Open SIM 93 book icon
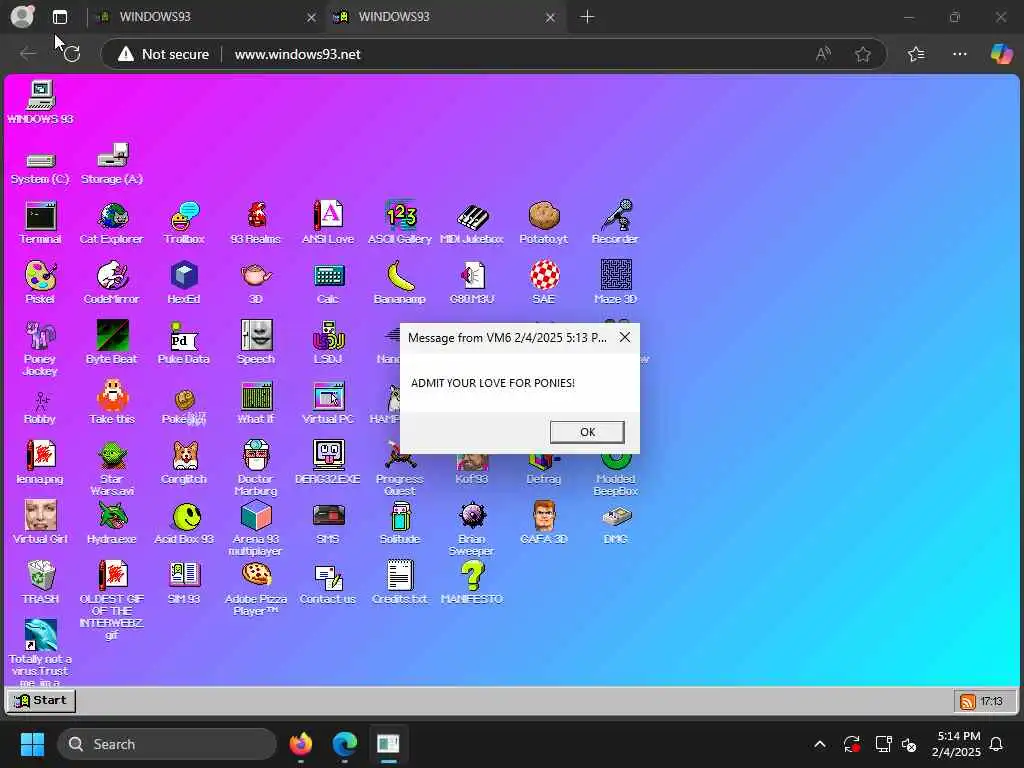Image resolution: width=1024 pixels, height=768 pixels. 184,582
